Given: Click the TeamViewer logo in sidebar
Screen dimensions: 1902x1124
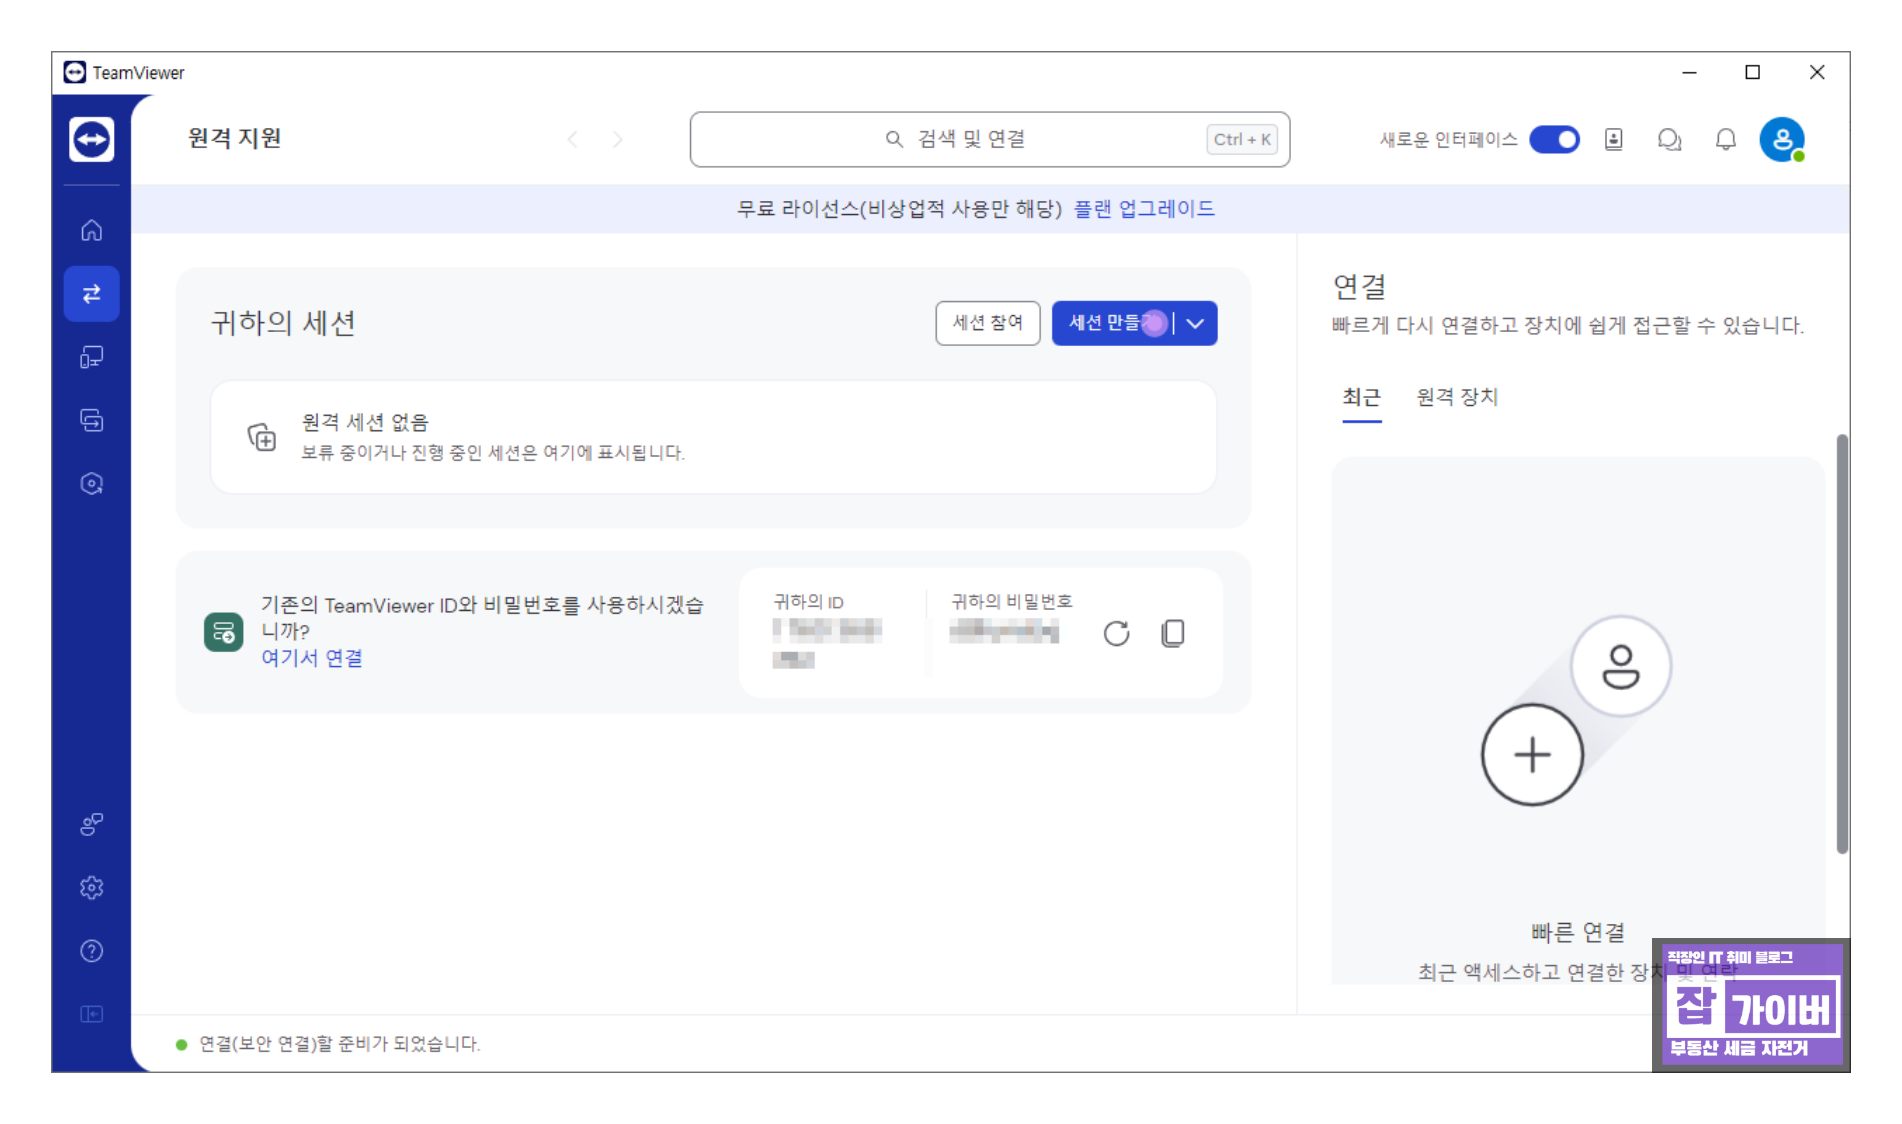Looking at the screenshot, I should tap(91, 139).
